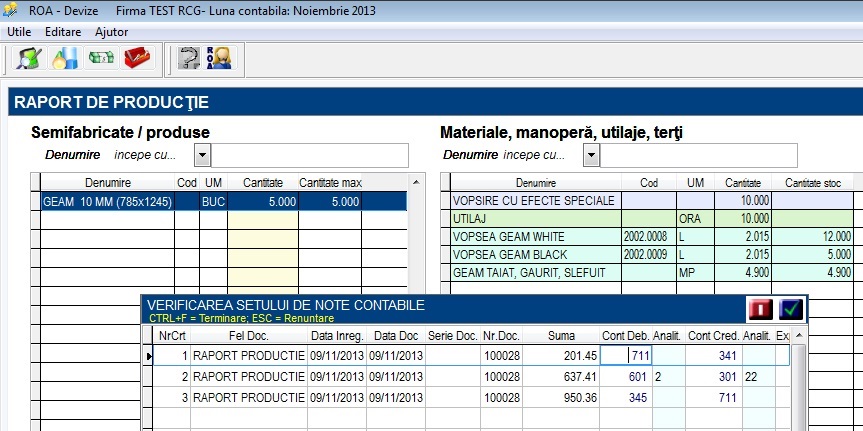
Task: Open the Utile menu
Action: 19,32
